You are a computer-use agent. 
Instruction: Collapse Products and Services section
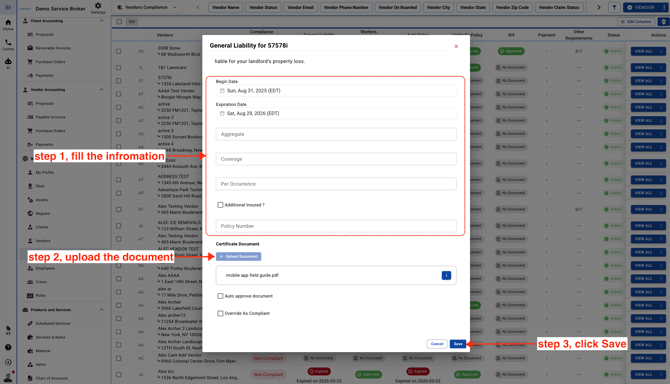(102, 309)
